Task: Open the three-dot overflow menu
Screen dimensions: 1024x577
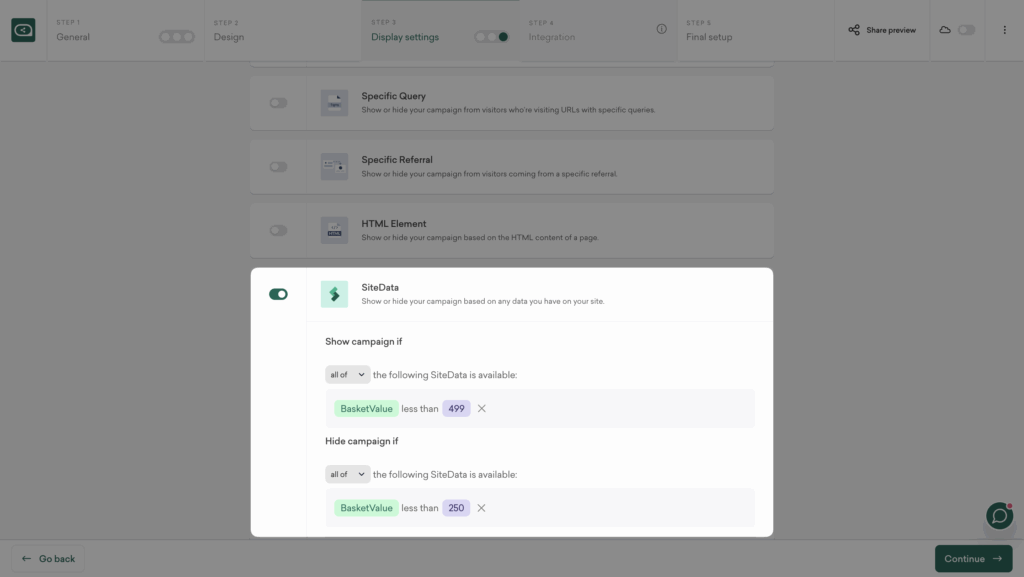Action: click(x=1004, y=30)
